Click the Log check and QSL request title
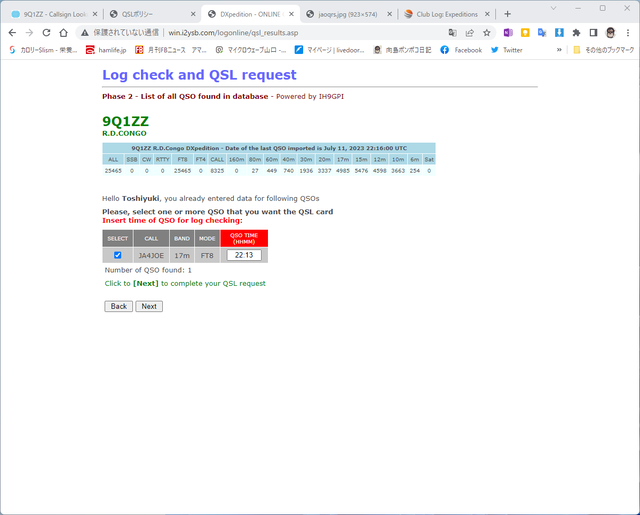 click(x=199, y=75)
